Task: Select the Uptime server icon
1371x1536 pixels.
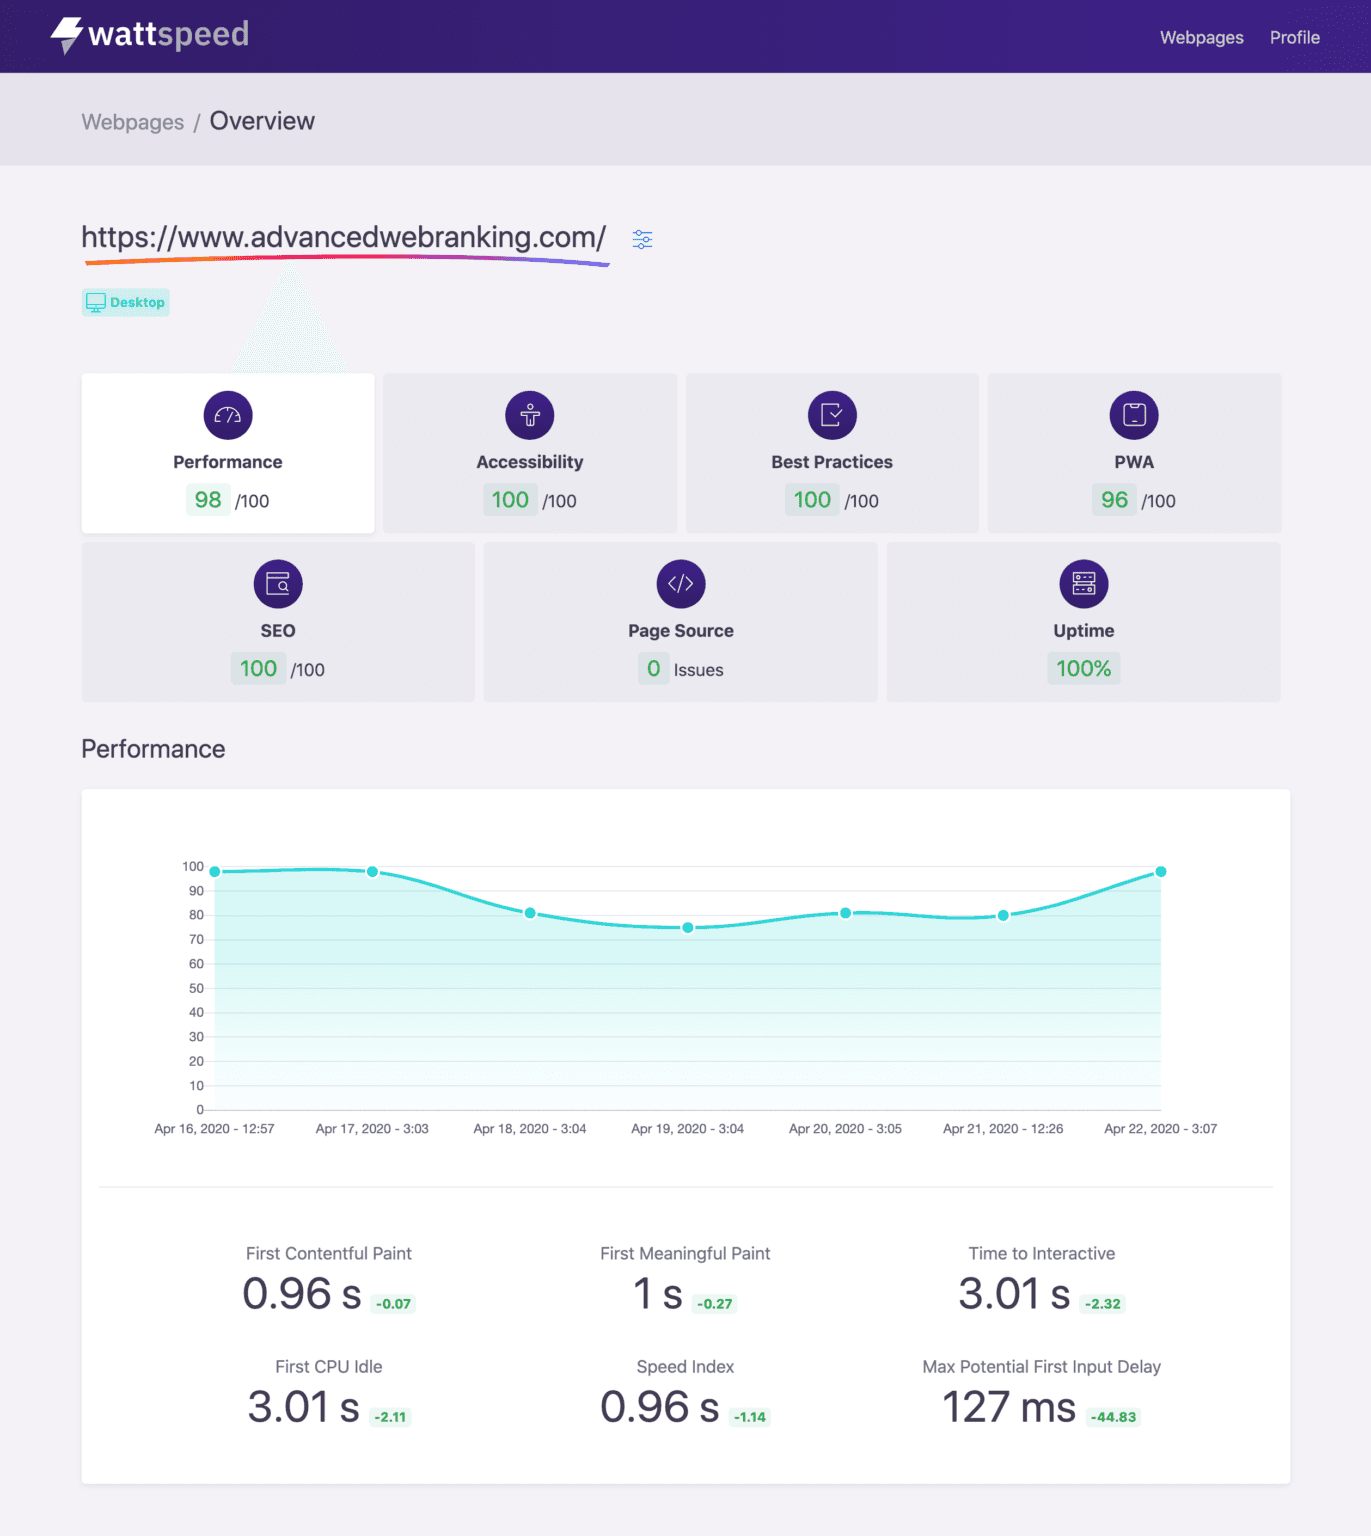Action: tap(1084, 584)
